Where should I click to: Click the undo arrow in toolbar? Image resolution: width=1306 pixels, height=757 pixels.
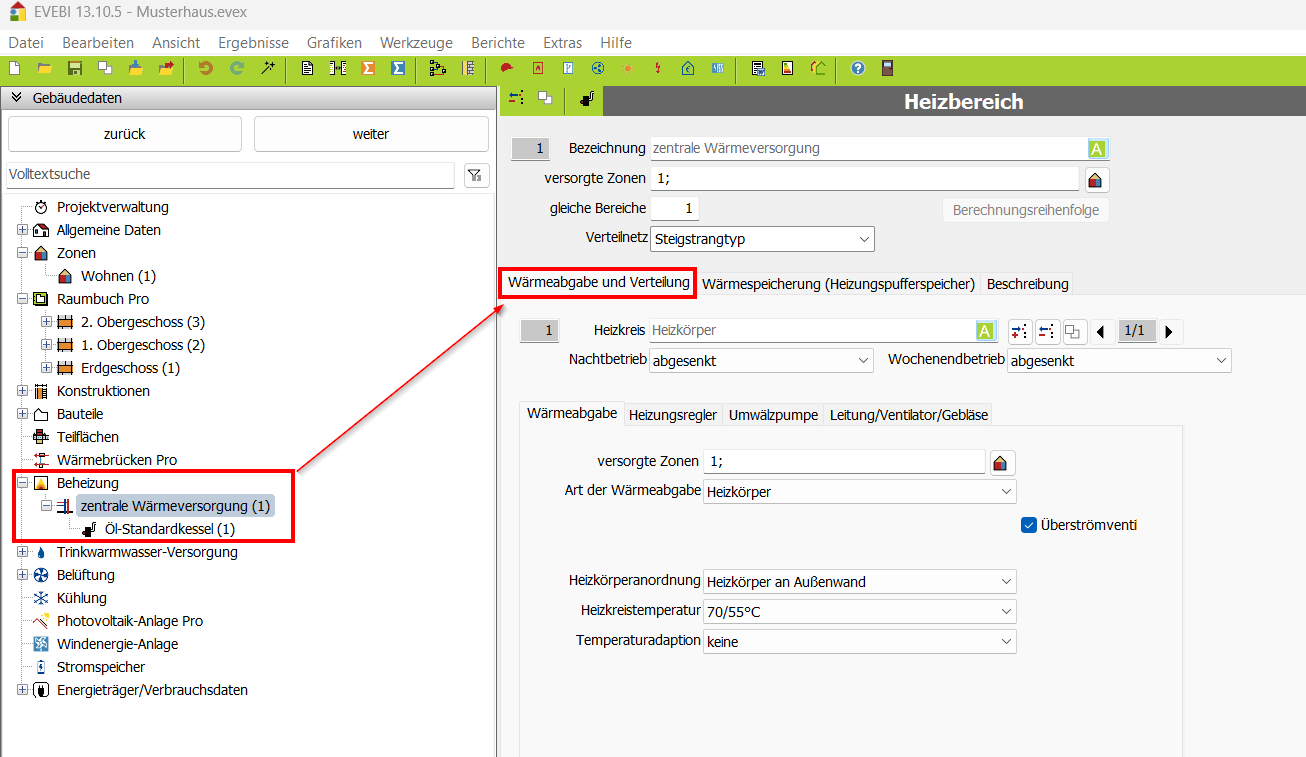point(205,69)
